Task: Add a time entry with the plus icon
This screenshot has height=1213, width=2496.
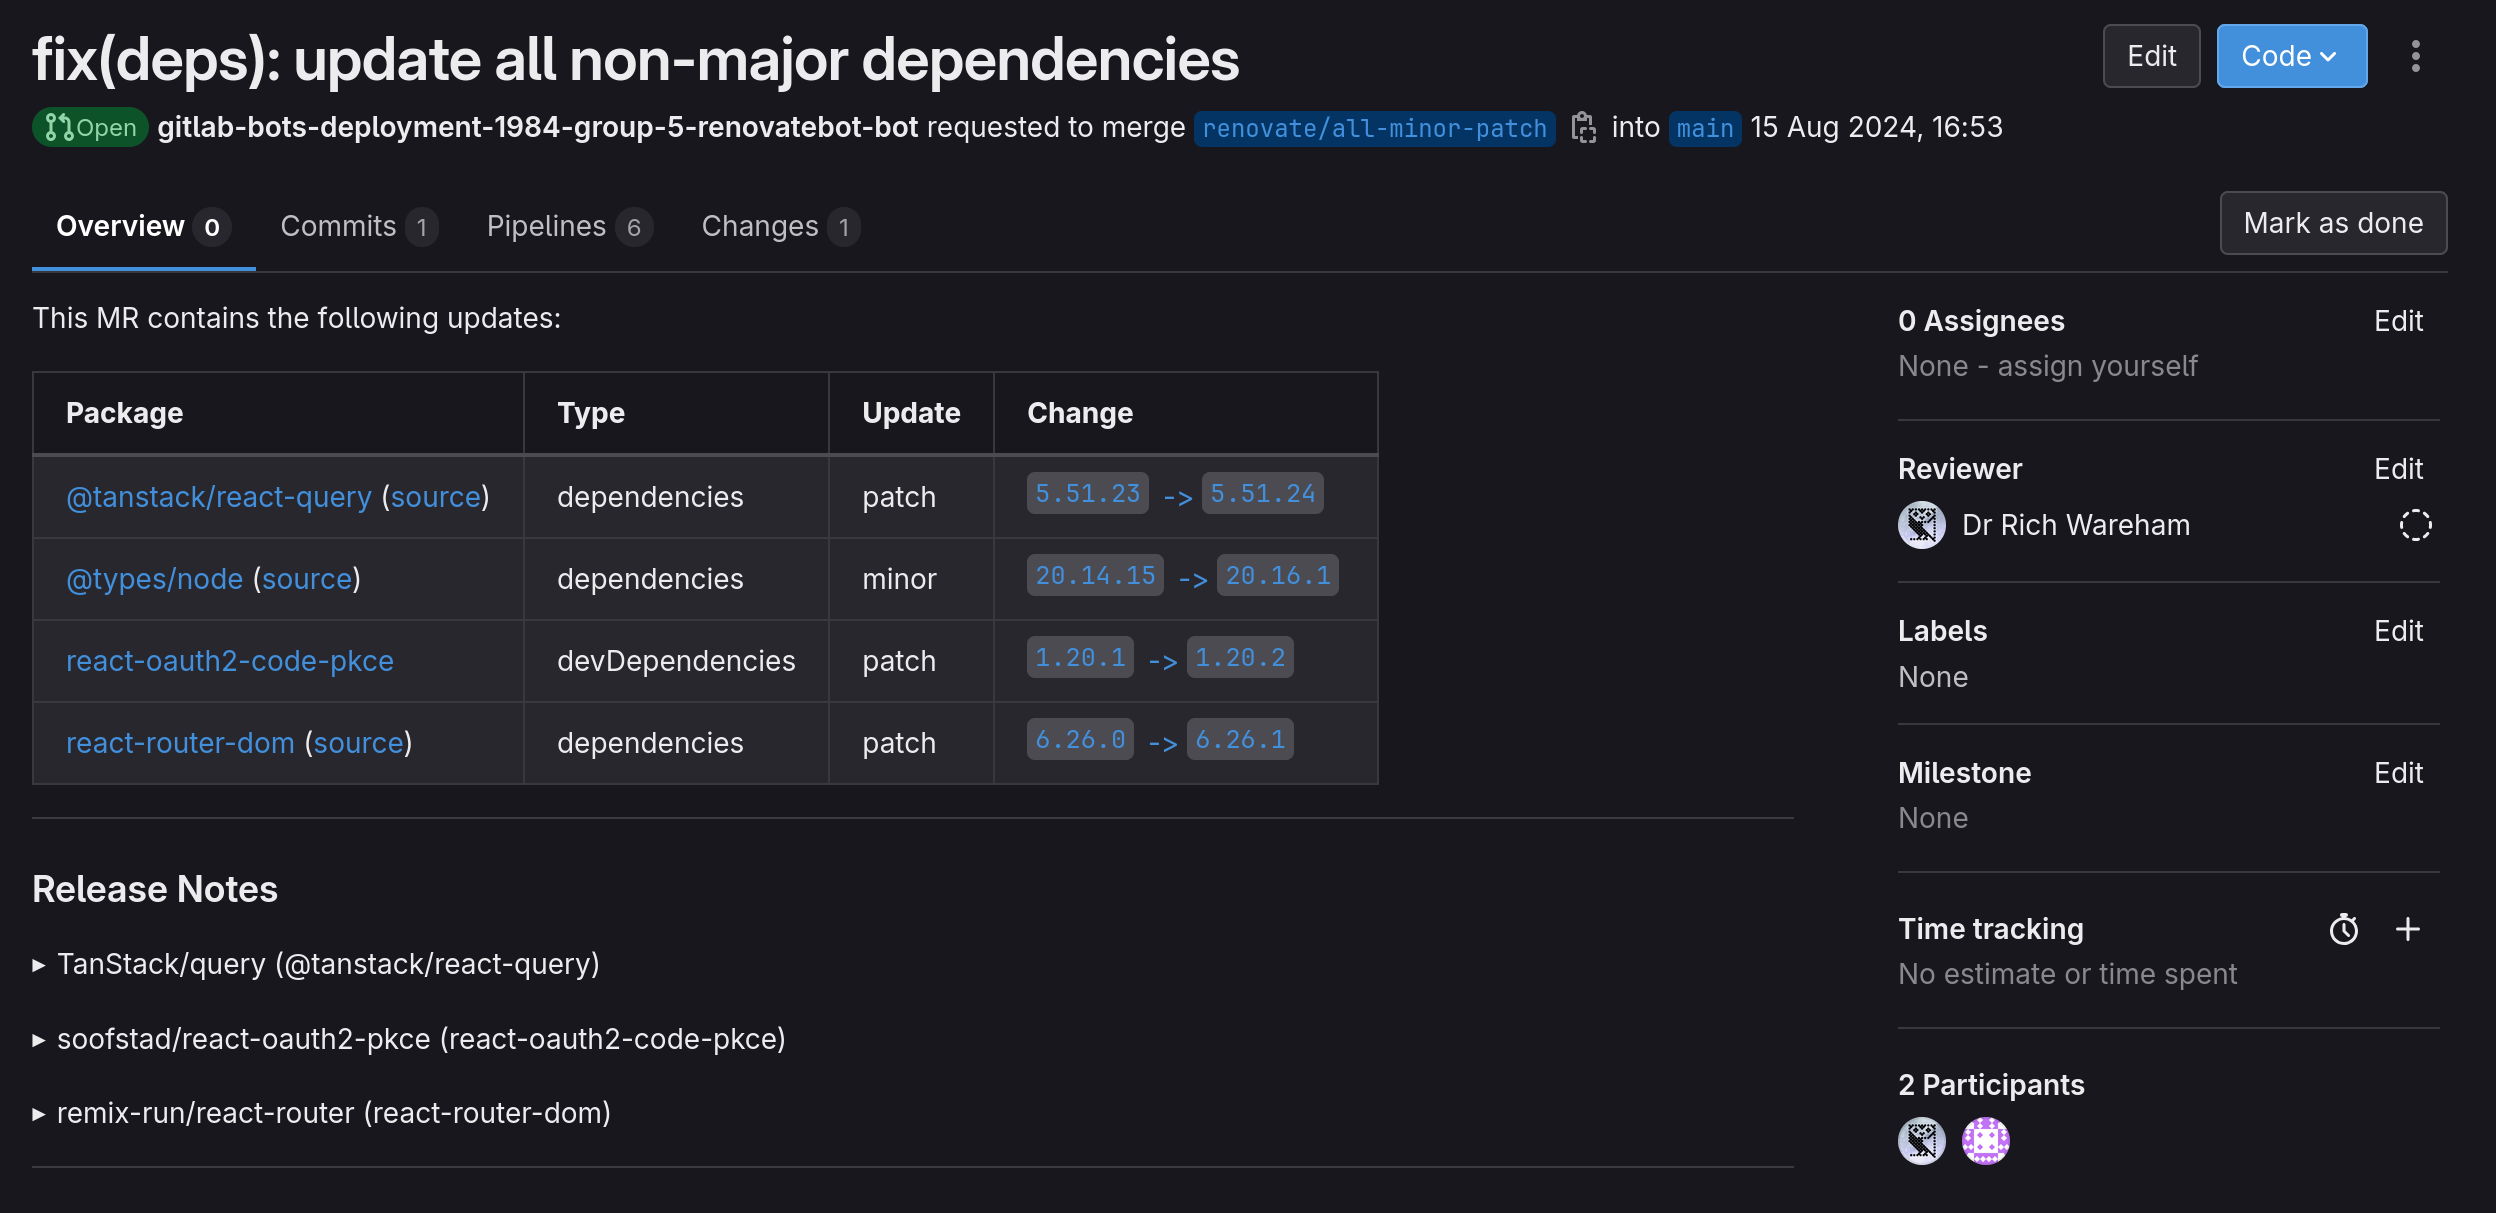Action: pos(2408,930)
